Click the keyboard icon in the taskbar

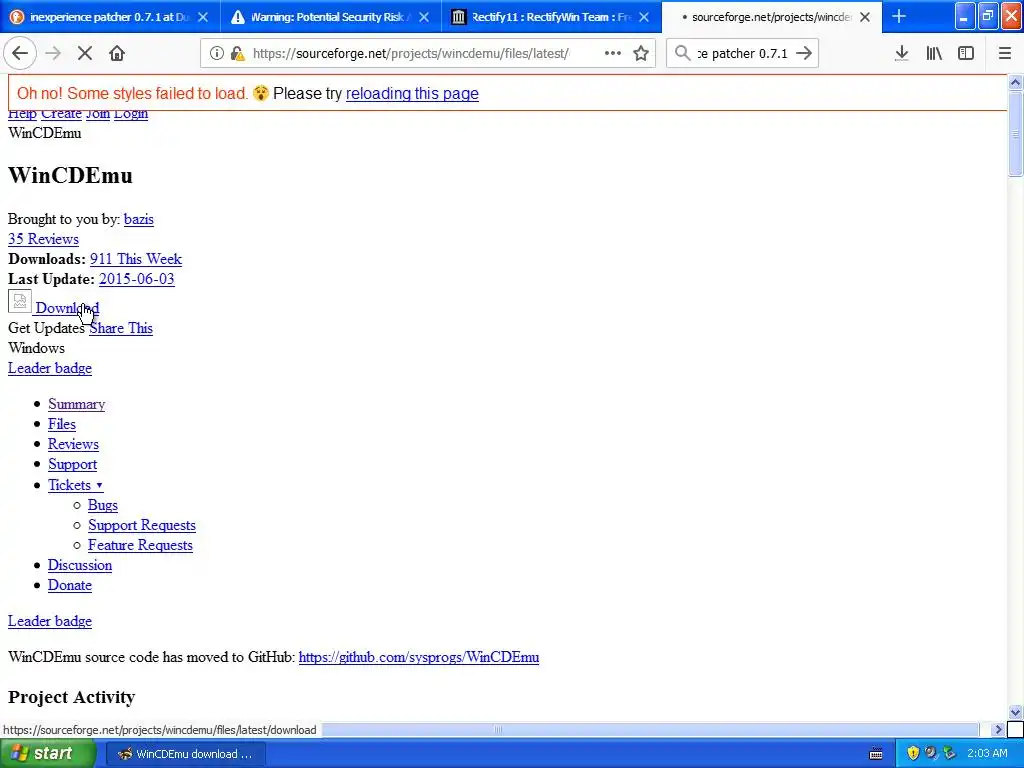tap(876, 754)
